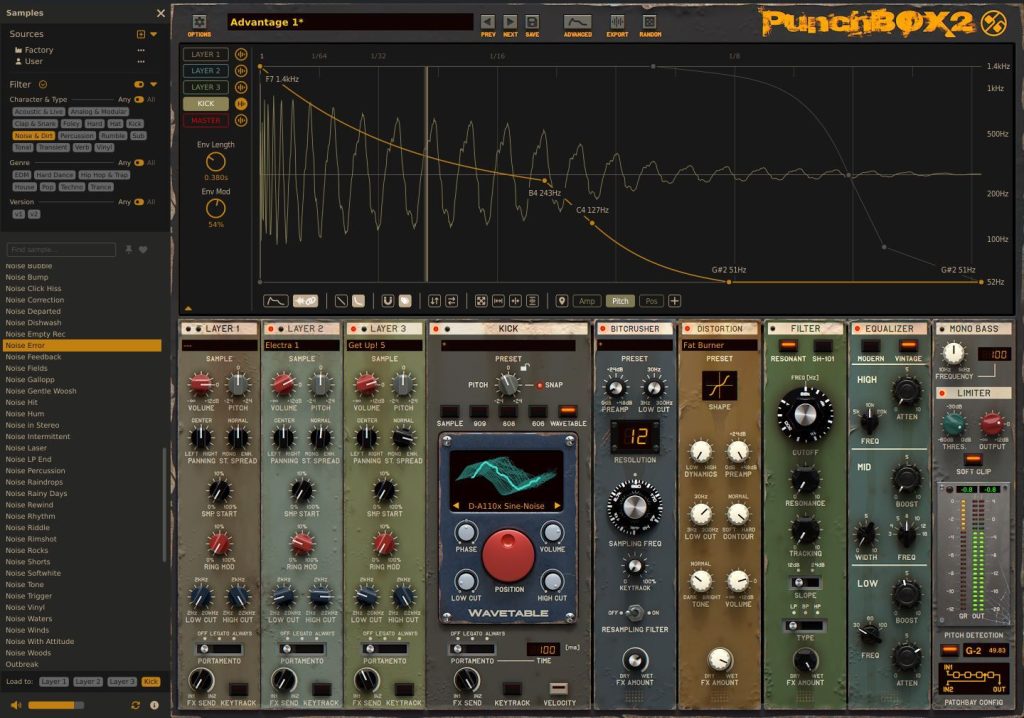This screenshot has height=718, width=1024.
Task: Collapse the Sources section arrow
Action: coord(154,34)
